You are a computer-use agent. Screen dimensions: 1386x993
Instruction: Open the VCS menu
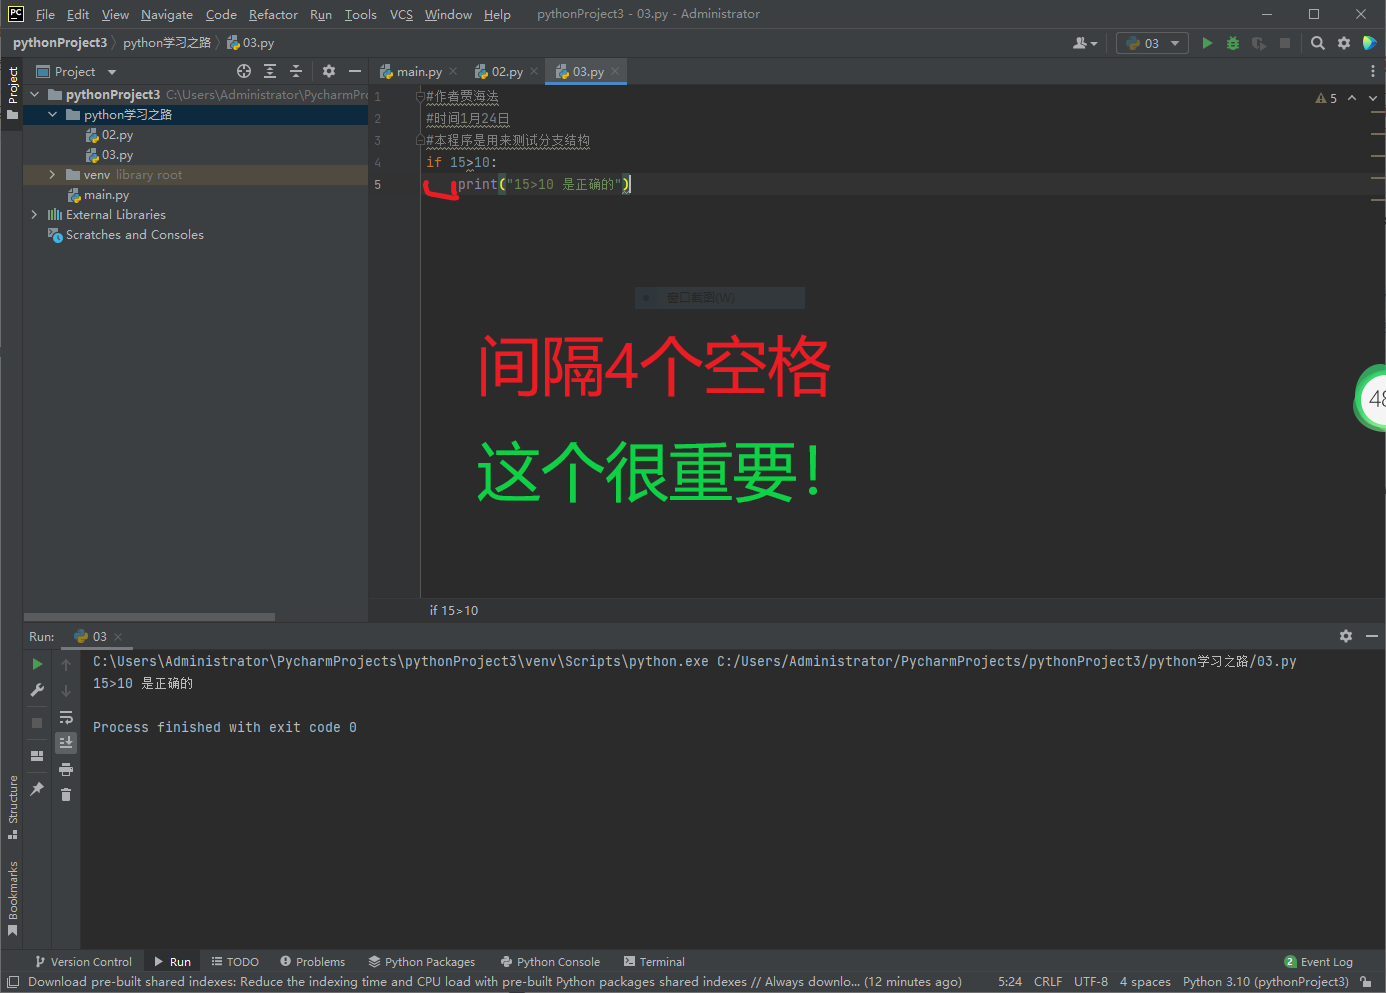pyautogui.click(x=401, y=14)
